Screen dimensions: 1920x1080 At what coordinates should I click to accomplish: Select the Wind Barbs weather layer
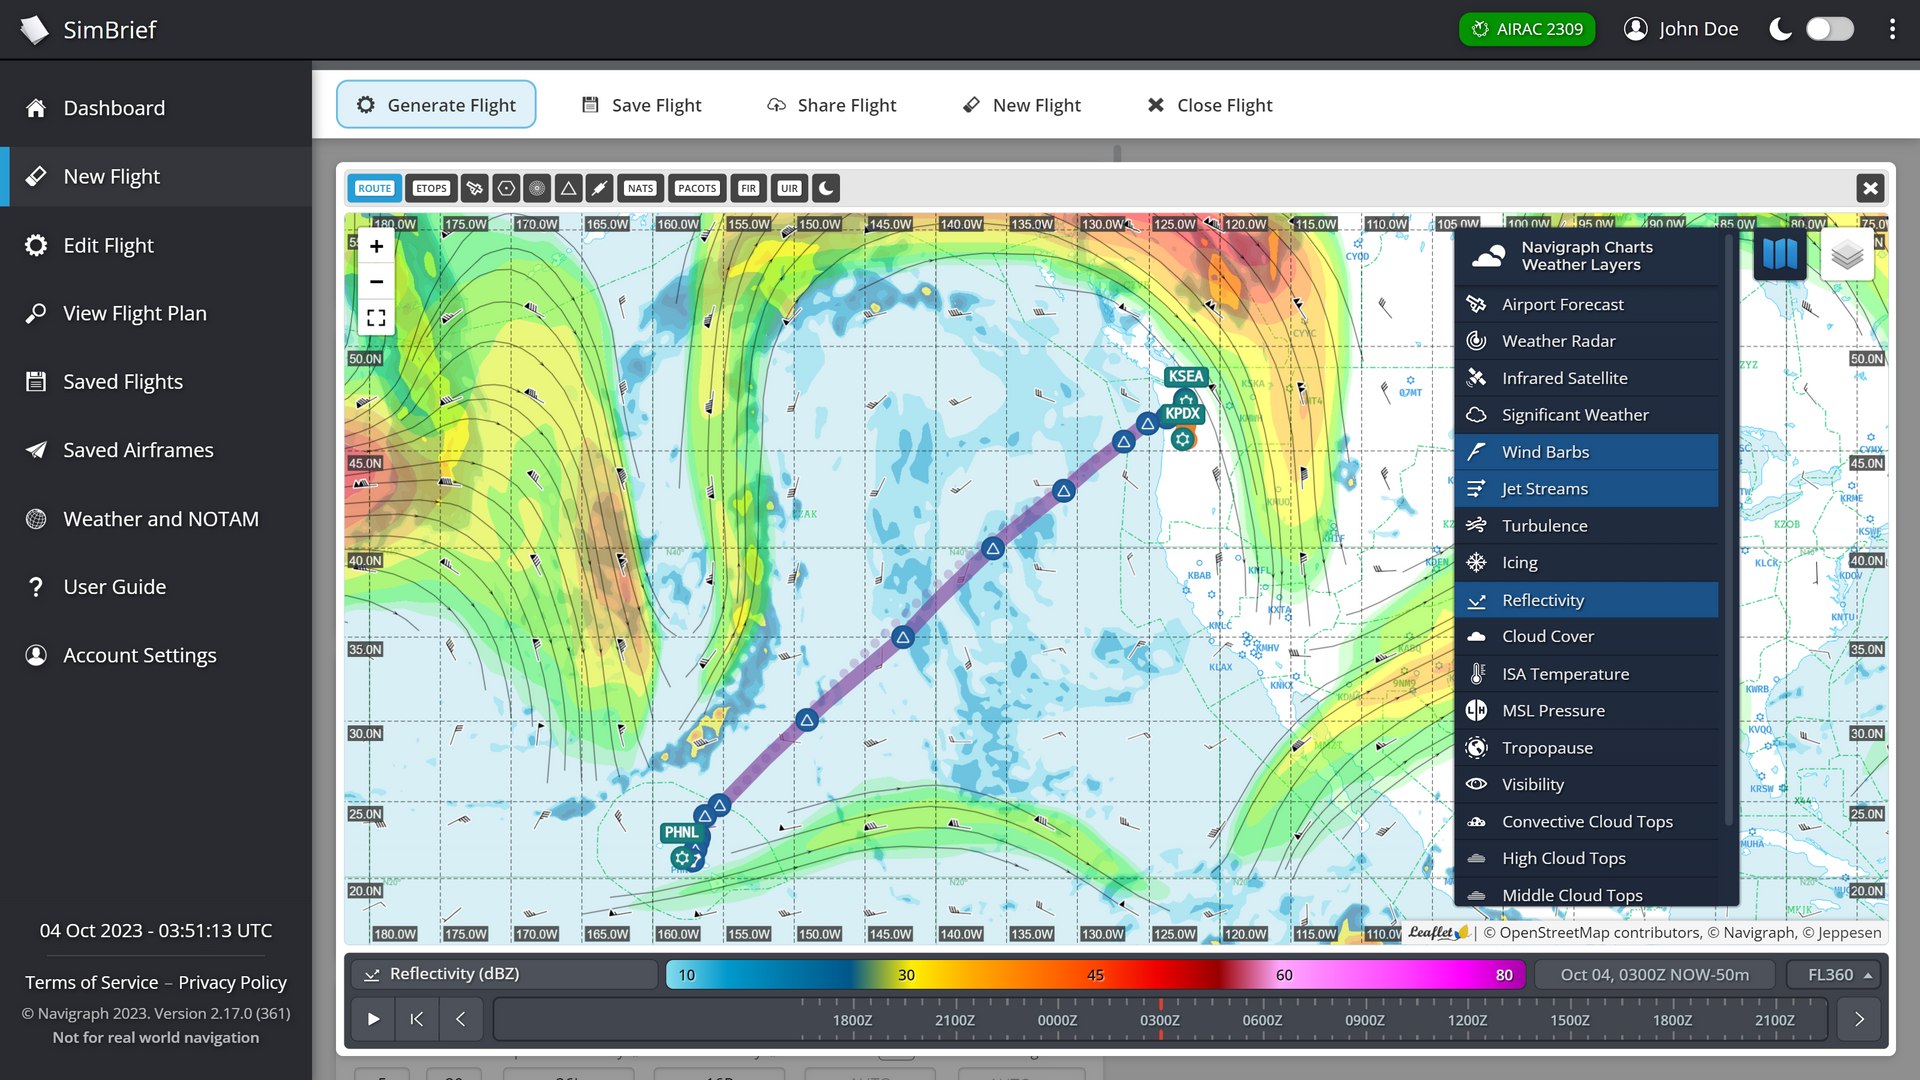coord(1582,451)
